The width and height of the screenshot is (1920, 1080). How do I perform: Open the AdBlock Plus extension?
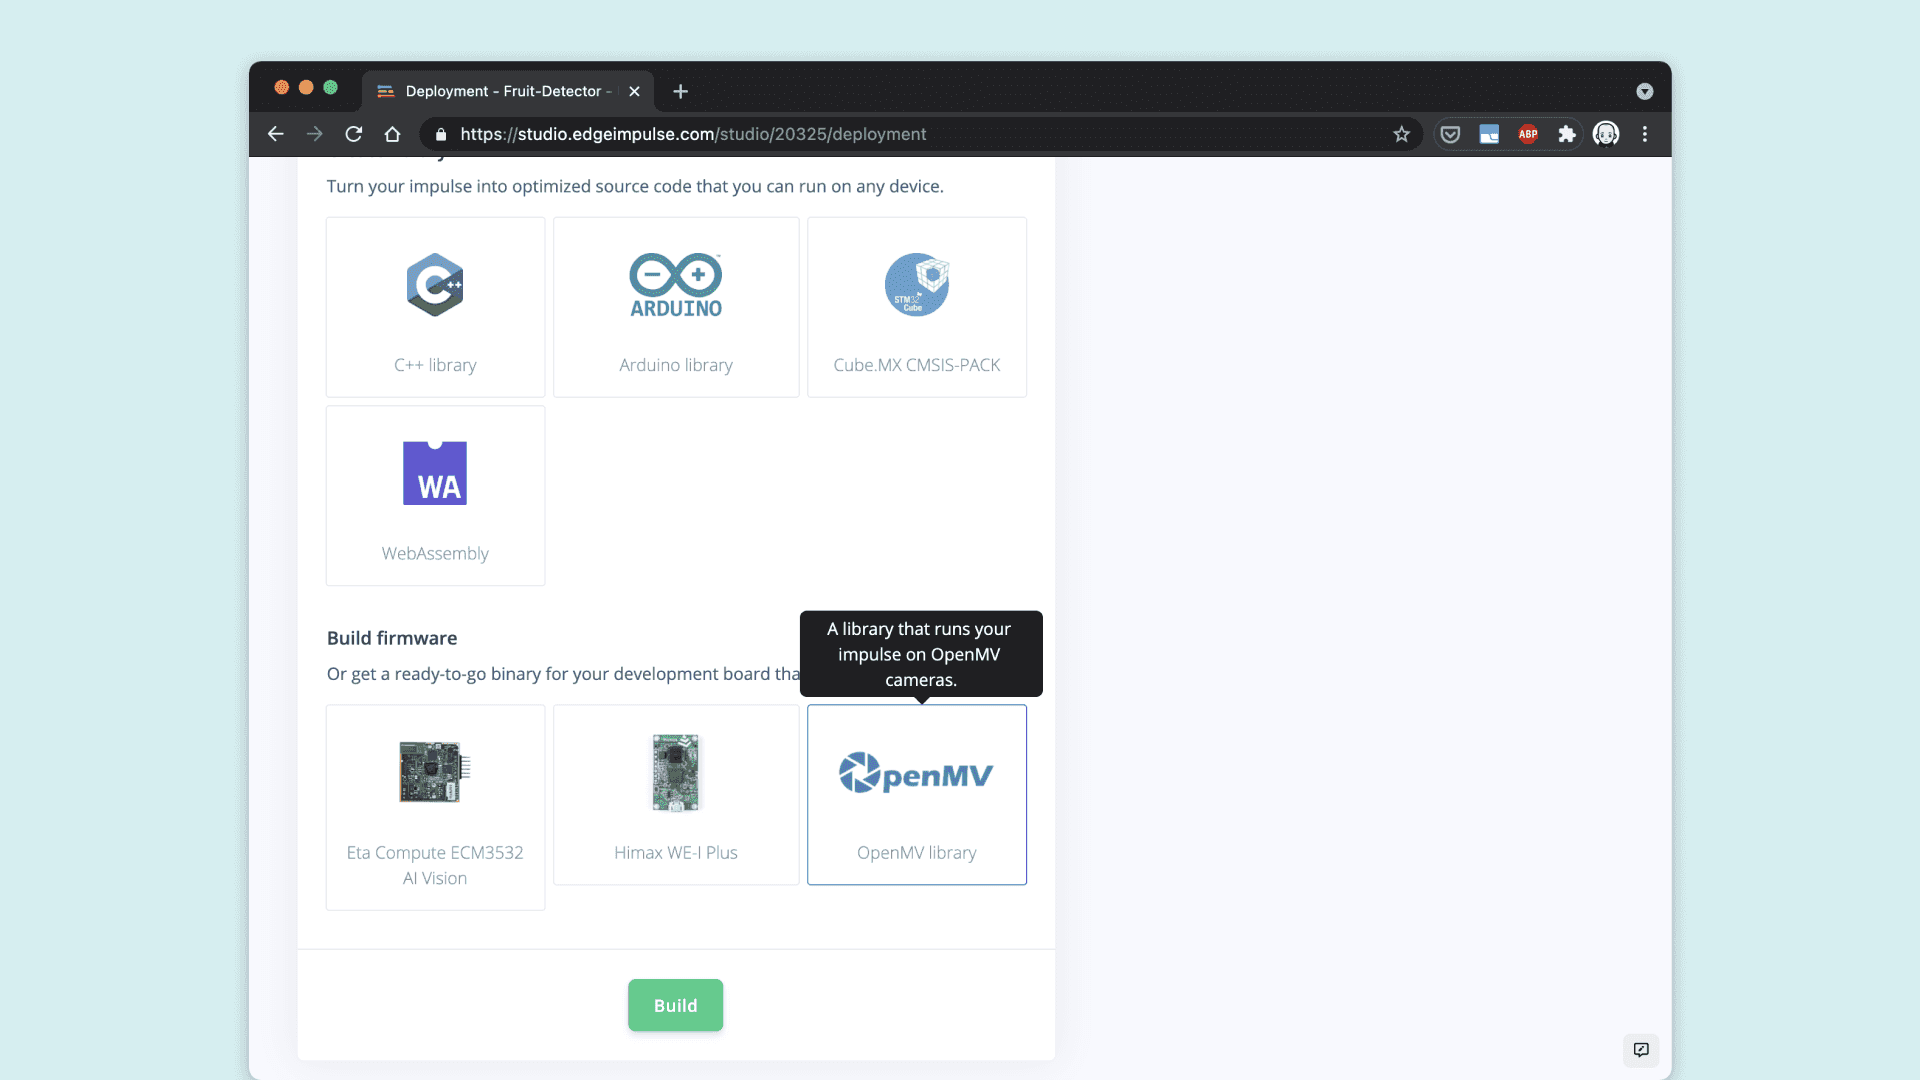point(1528,134)
